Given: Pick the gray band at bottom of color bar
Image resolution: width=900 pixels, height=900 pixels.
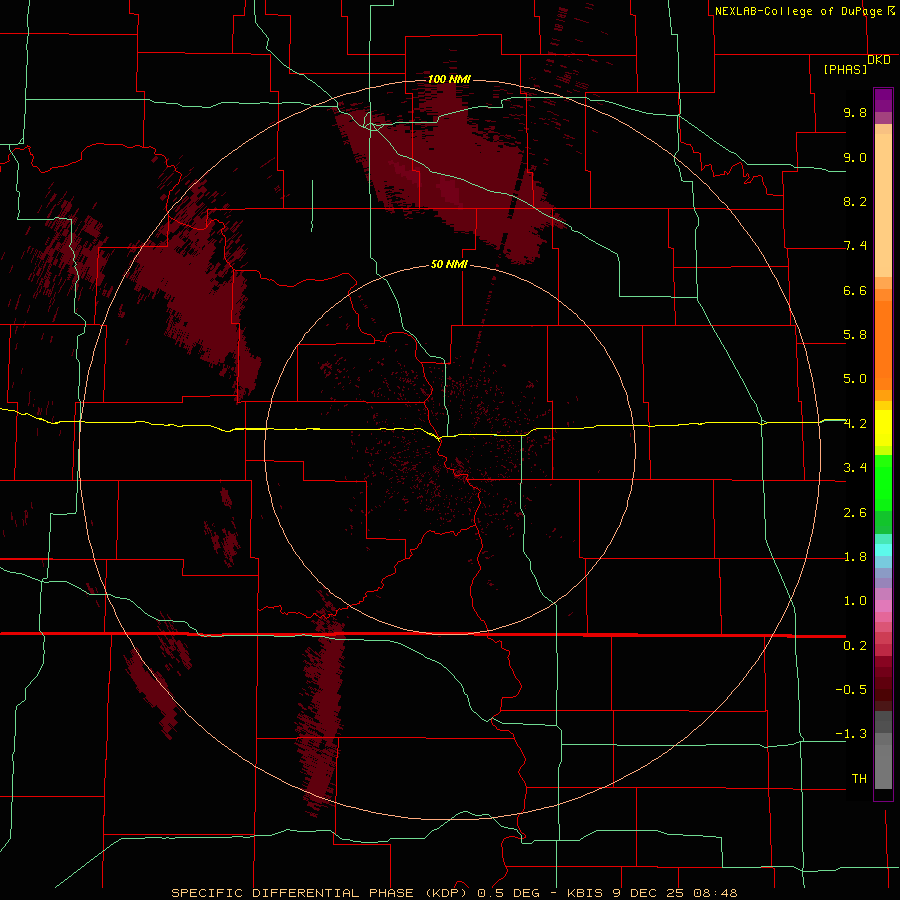Looking at the screenshot, I should 883,761.
